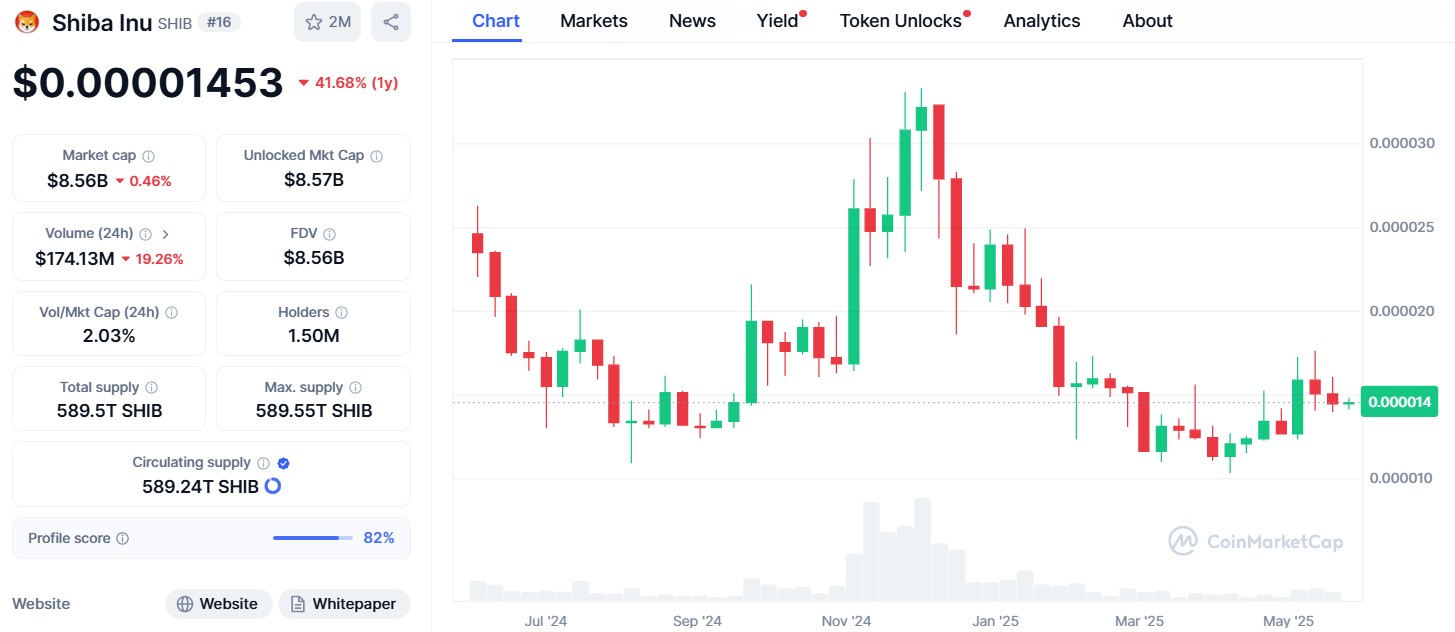The height and width of the screenshot is (632, 1455).
Task: Switch to the Markets tab
Action: tap(594, 21)
